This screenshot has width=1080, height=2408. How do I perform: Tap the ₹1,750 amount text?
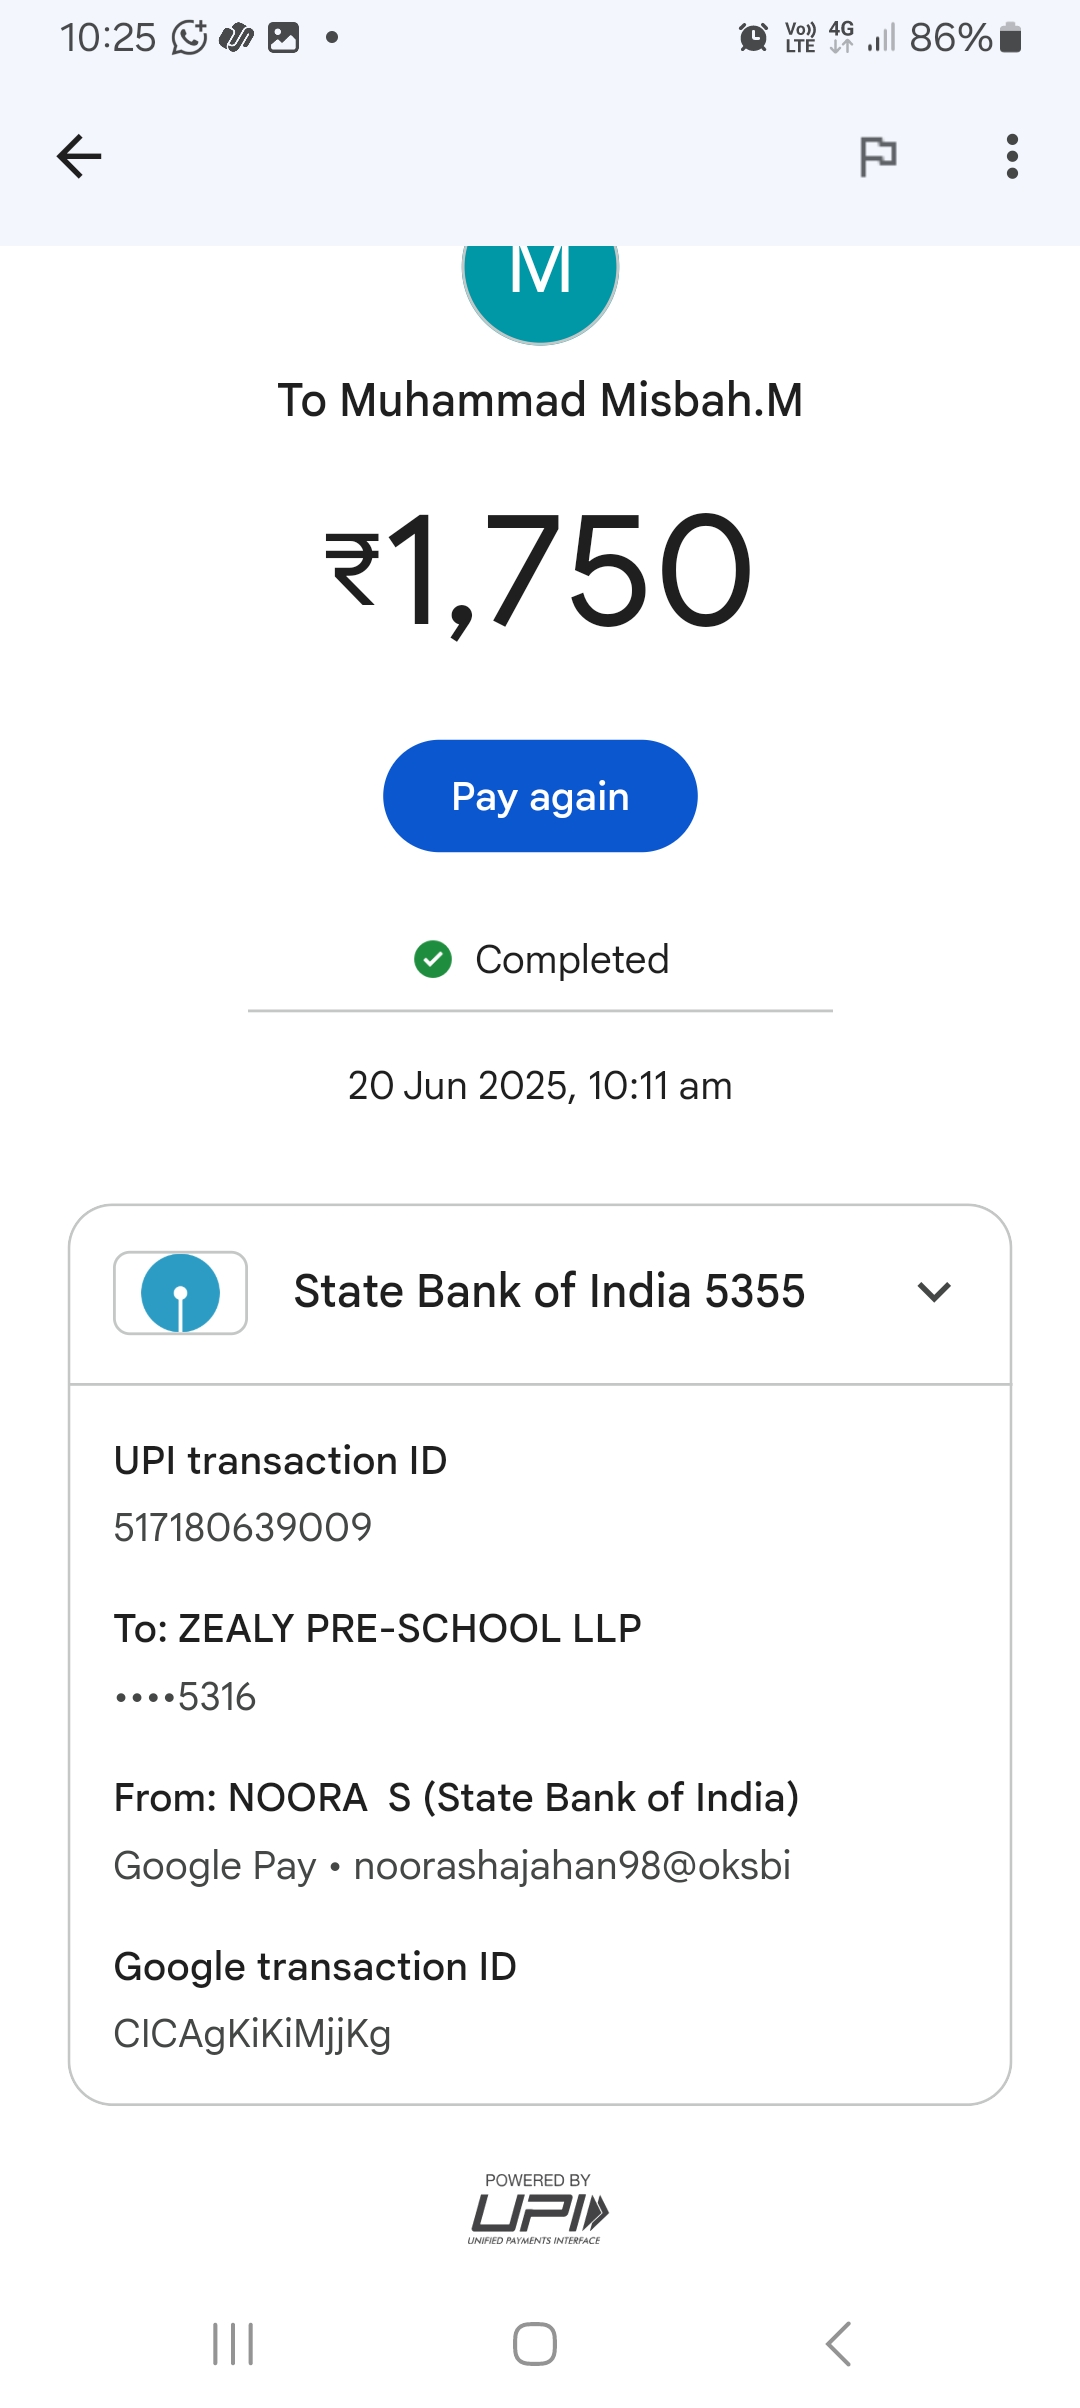[540, 570]
